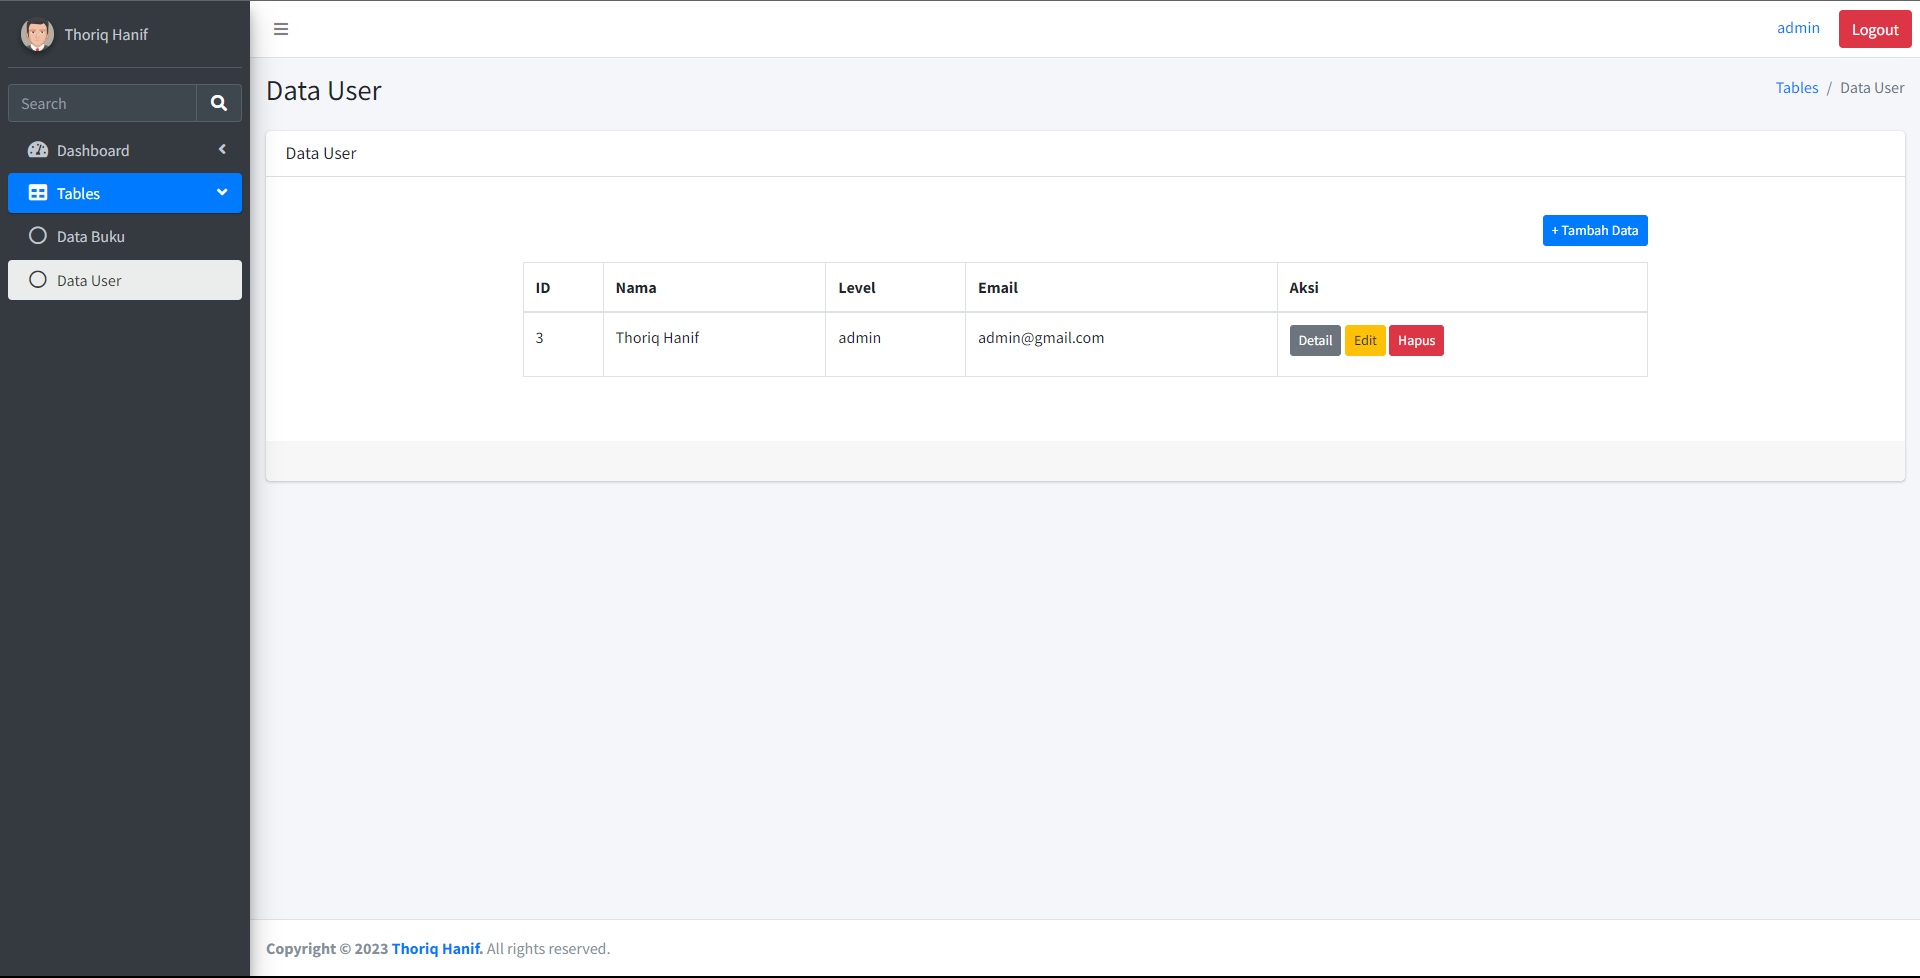Focus the sidebar Search field
This screenshot has width=1920, height=978.
point(103,104)
